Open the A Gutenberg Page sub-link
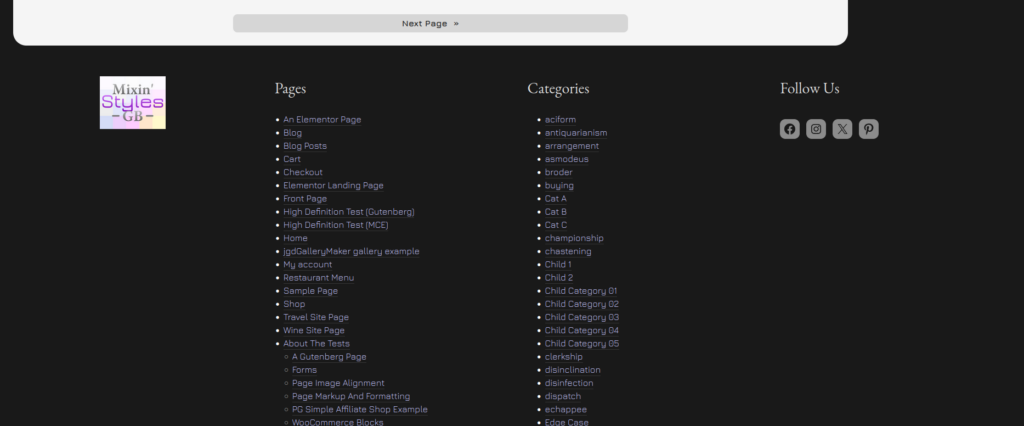Viewport: 1024px width, 426px height. click(329, 357)
